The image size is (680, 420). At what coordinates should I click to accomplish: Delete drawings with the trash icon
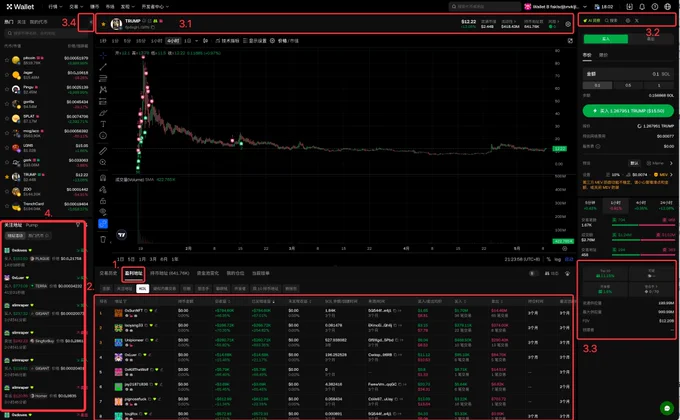pyautogui.click(x=103, y=239)
